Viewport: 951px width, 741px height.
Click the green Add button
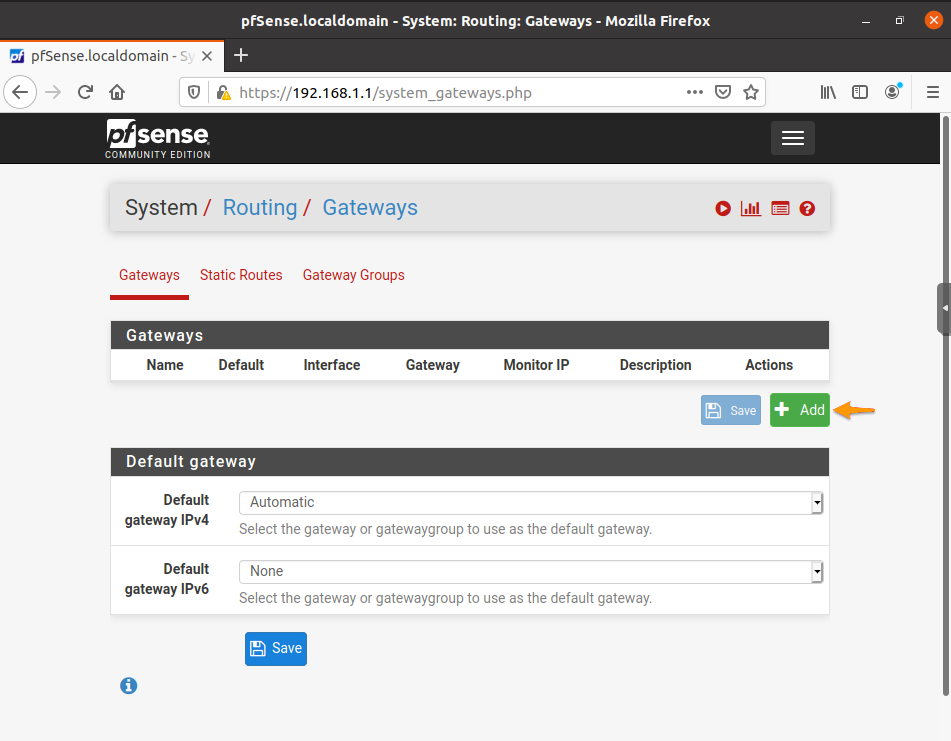click(799, 410)
